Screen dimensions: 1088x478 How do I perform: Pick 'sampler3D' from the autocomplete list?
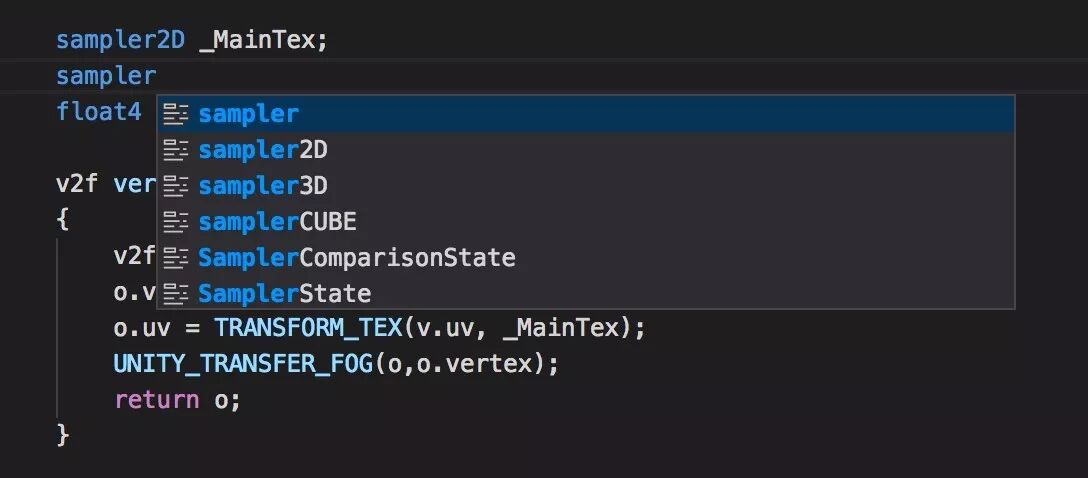[x=263, y=186]
